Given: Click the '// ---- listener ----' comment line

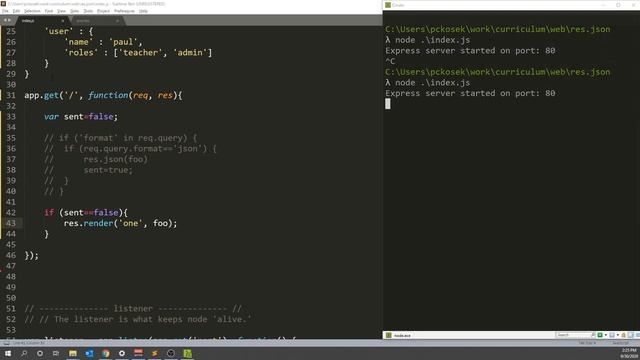Looking at the screenshot, I should (x=133, y=309).
